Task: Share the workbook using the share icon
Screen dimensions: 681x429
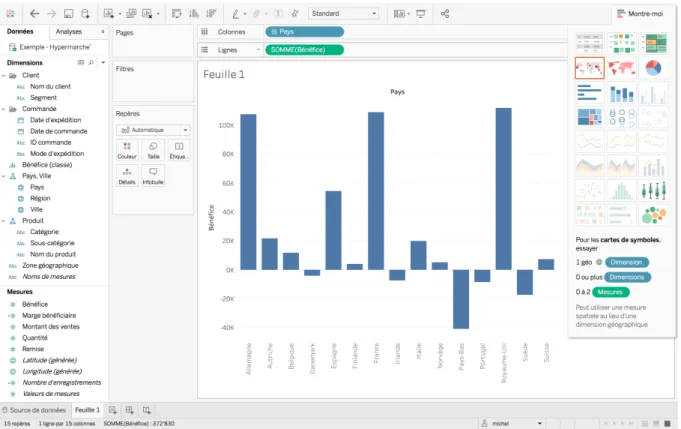Action: click(x=445, y=13)
